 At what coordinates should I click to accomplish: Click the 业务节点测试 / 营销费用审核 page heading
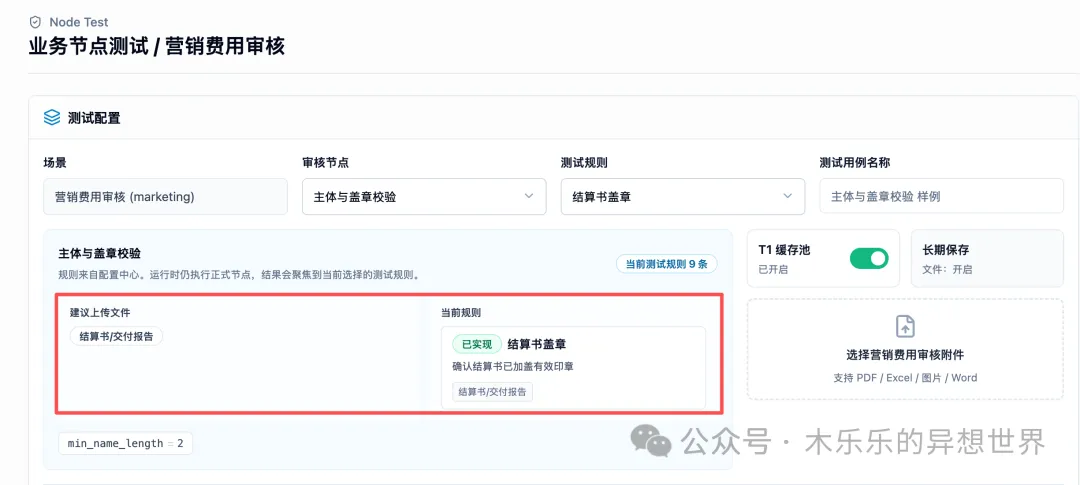[156, 46]
